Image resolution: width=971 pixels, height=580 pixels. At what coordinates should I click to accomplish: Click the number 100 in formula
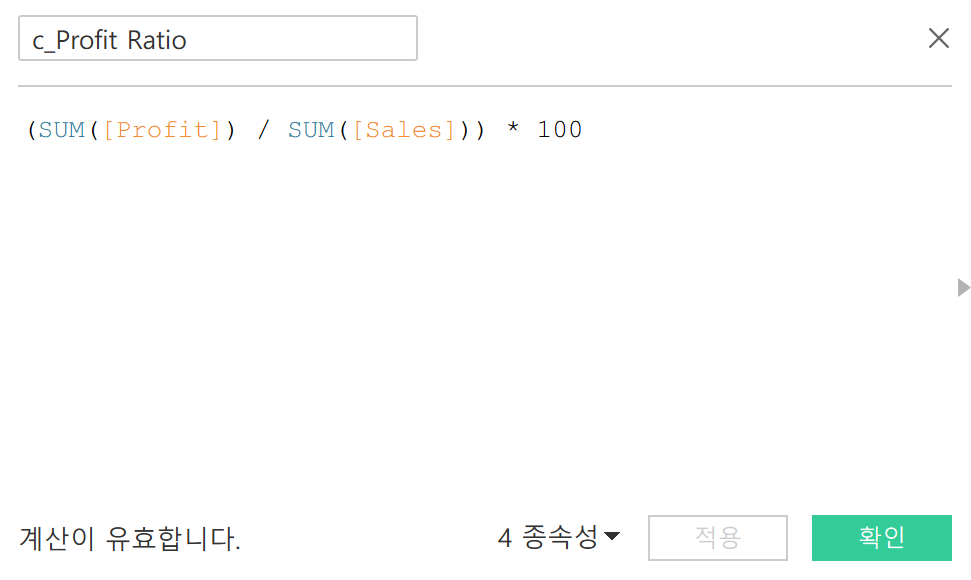tap(560, 130)
